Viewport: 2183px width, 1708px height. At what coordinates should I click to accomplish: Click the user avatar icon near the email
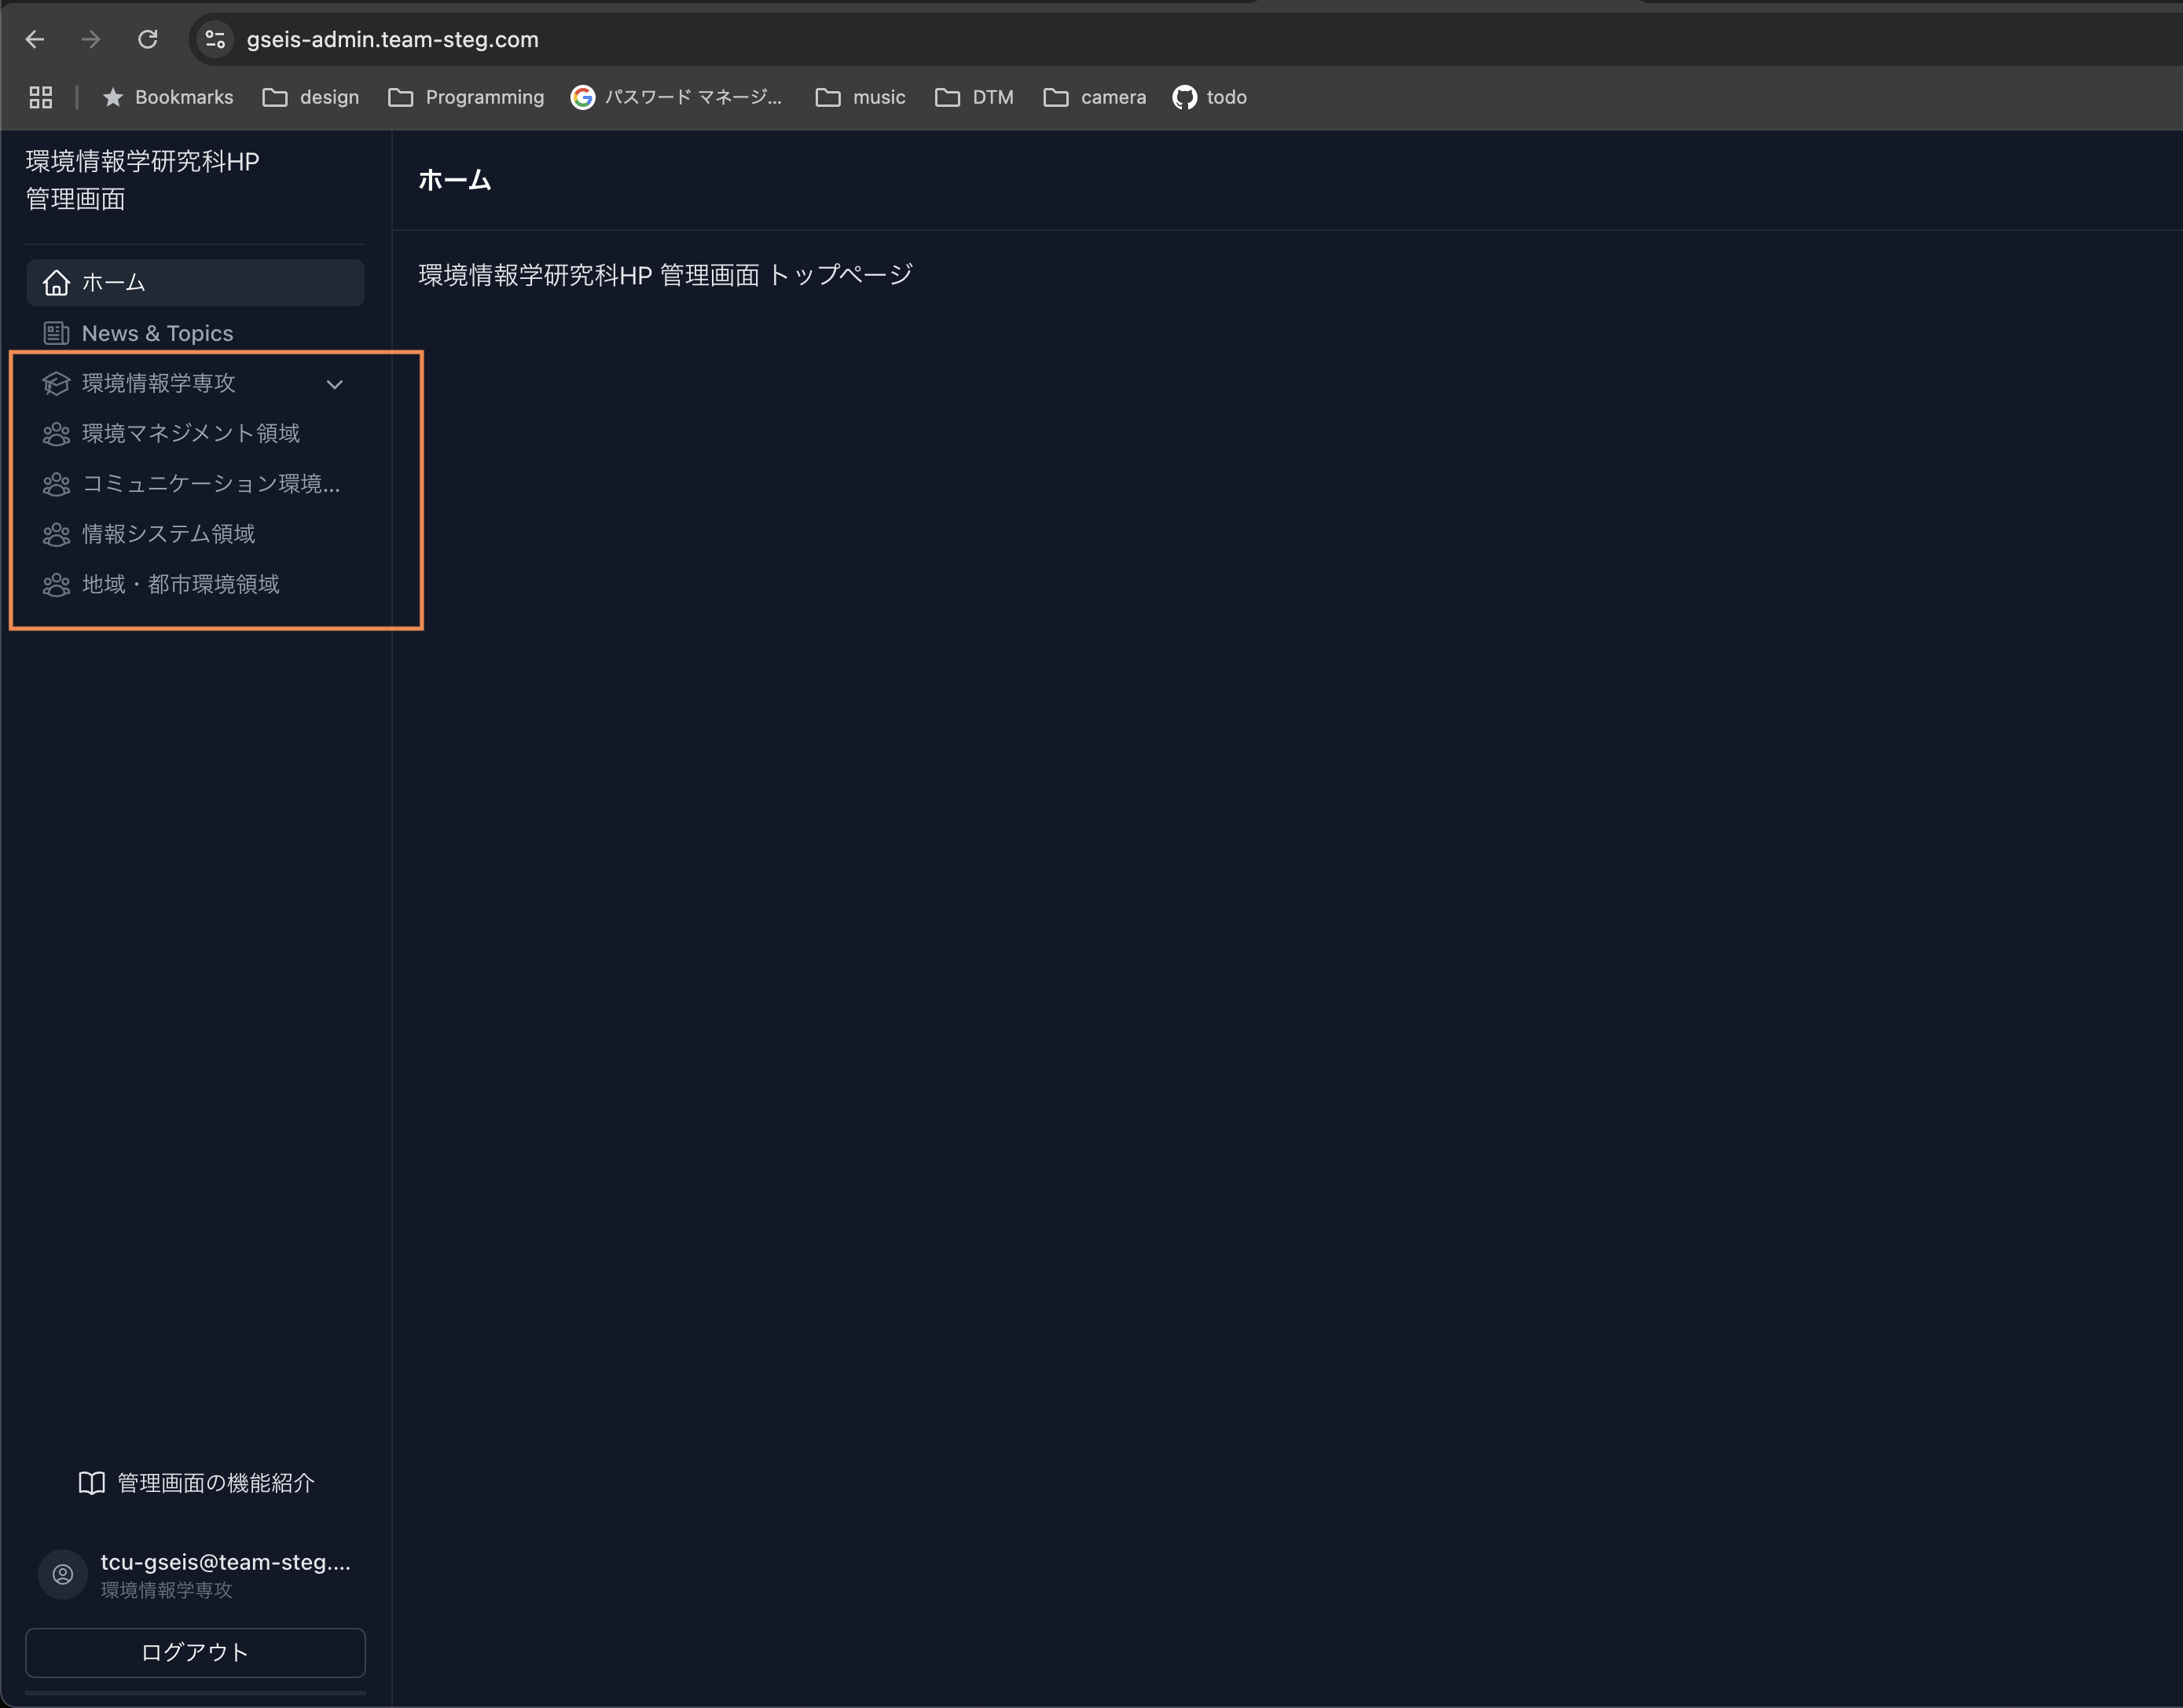pyautogui.click(x=63, y=1574)
